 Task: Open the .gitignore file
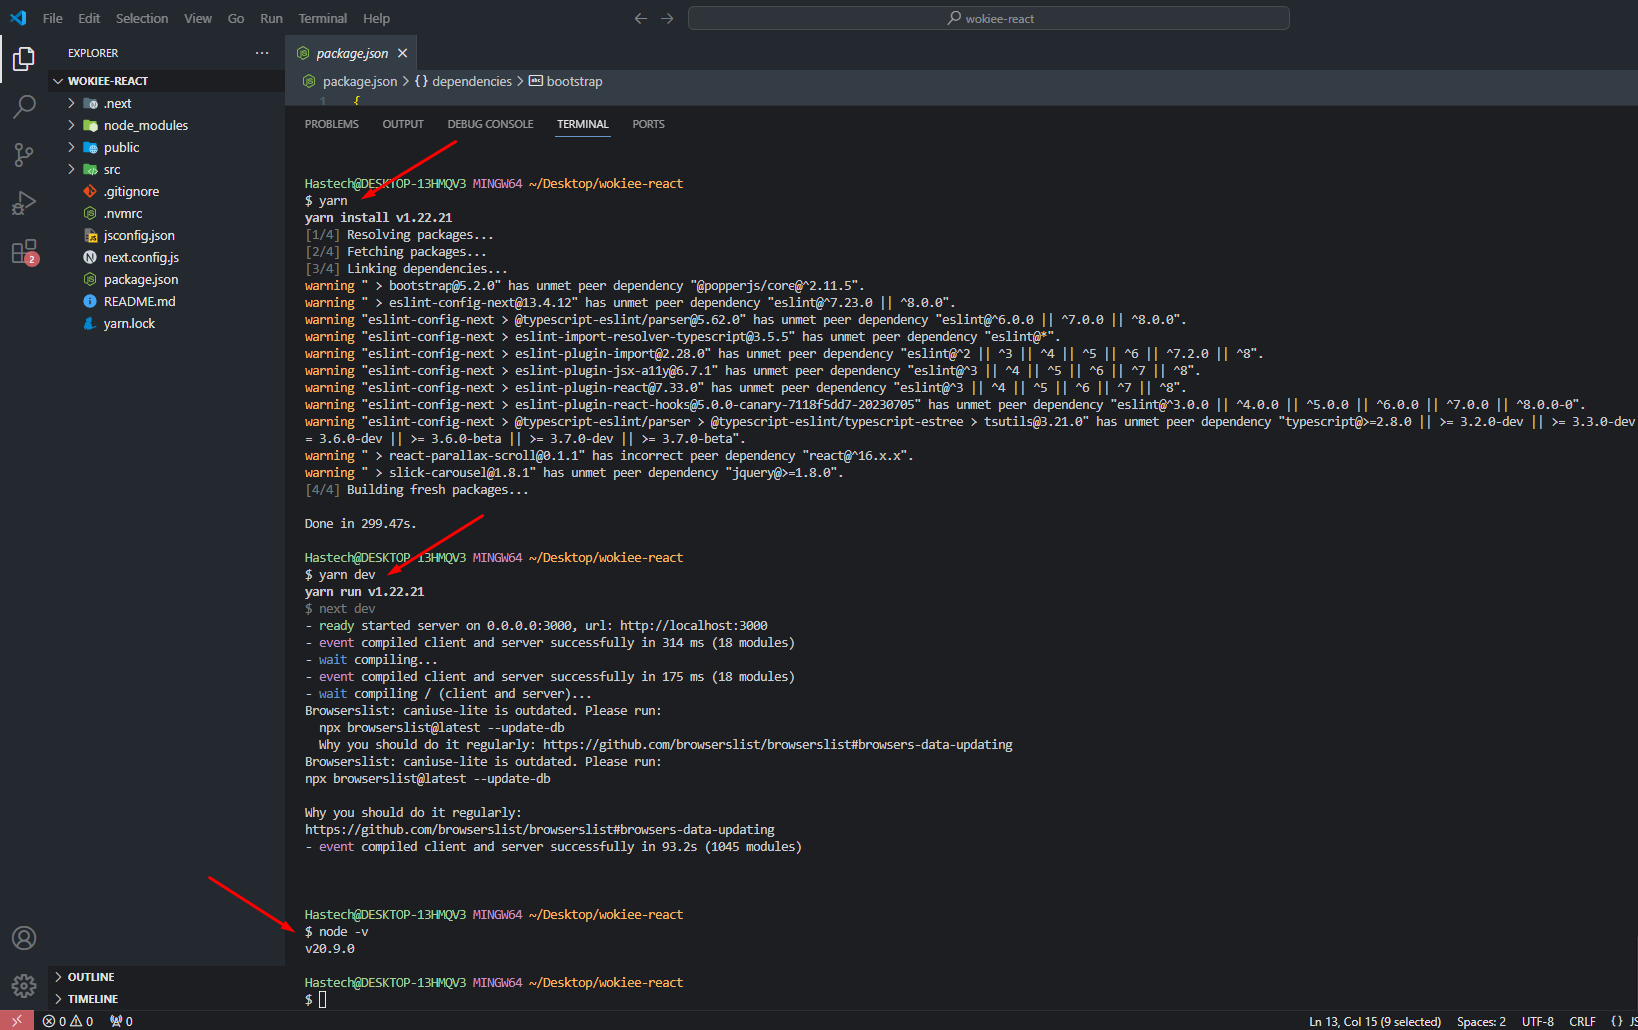[166, 191]
